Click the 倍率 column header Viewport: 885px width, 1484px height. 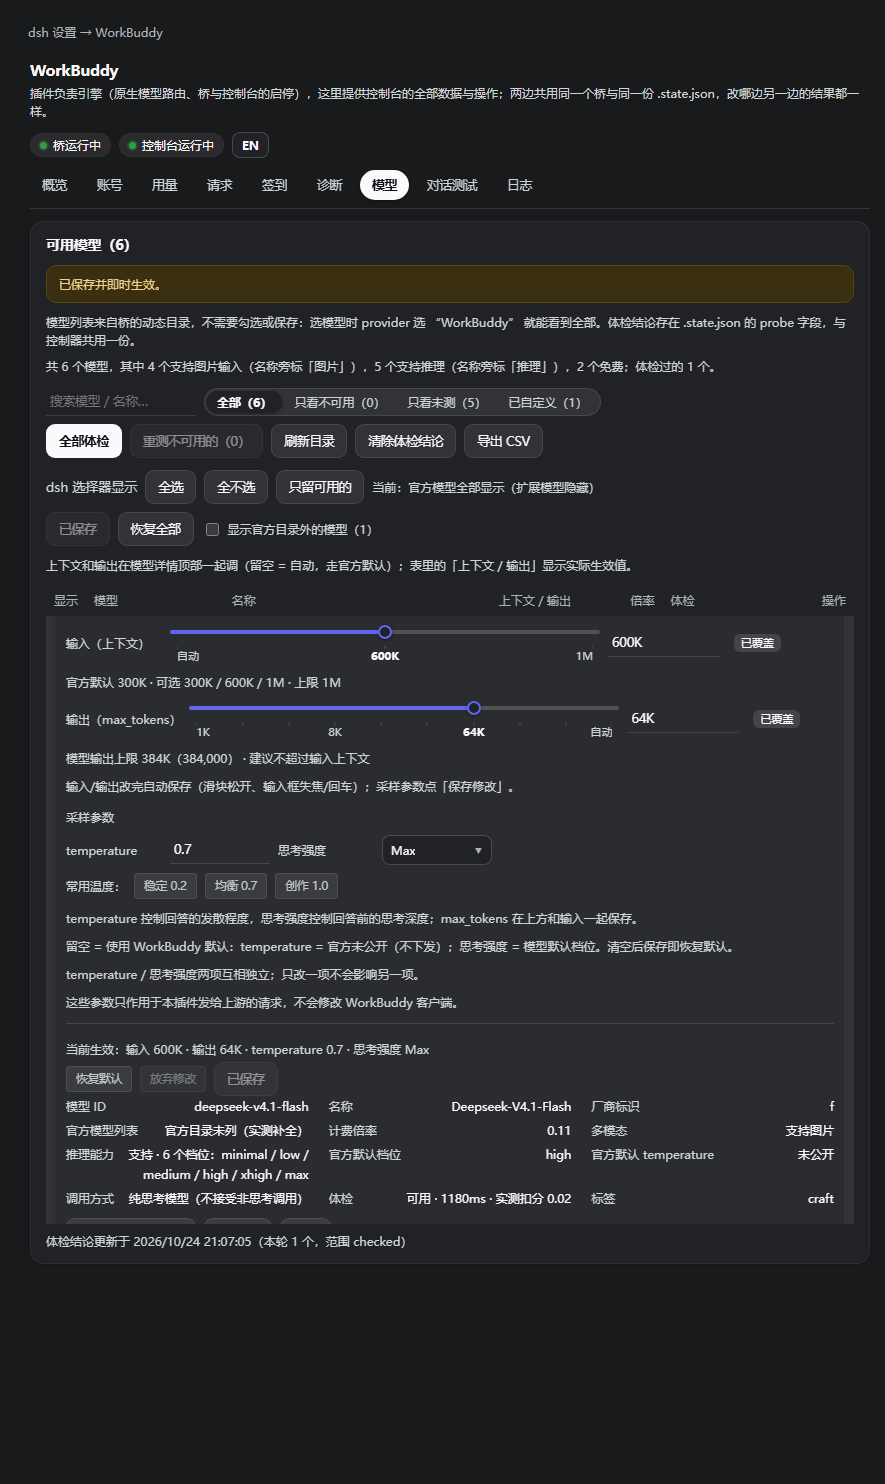[x=642, y=601]
